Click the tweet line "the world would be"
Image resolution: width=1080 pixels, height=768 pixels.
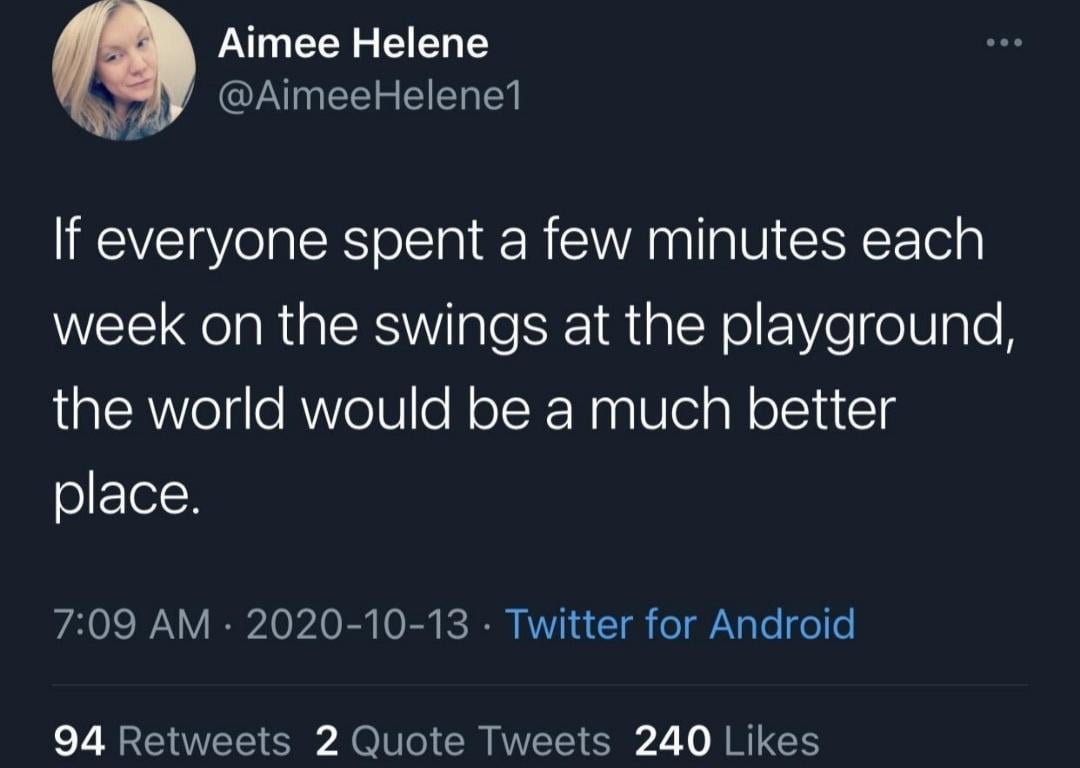click(x=472, y=411)
